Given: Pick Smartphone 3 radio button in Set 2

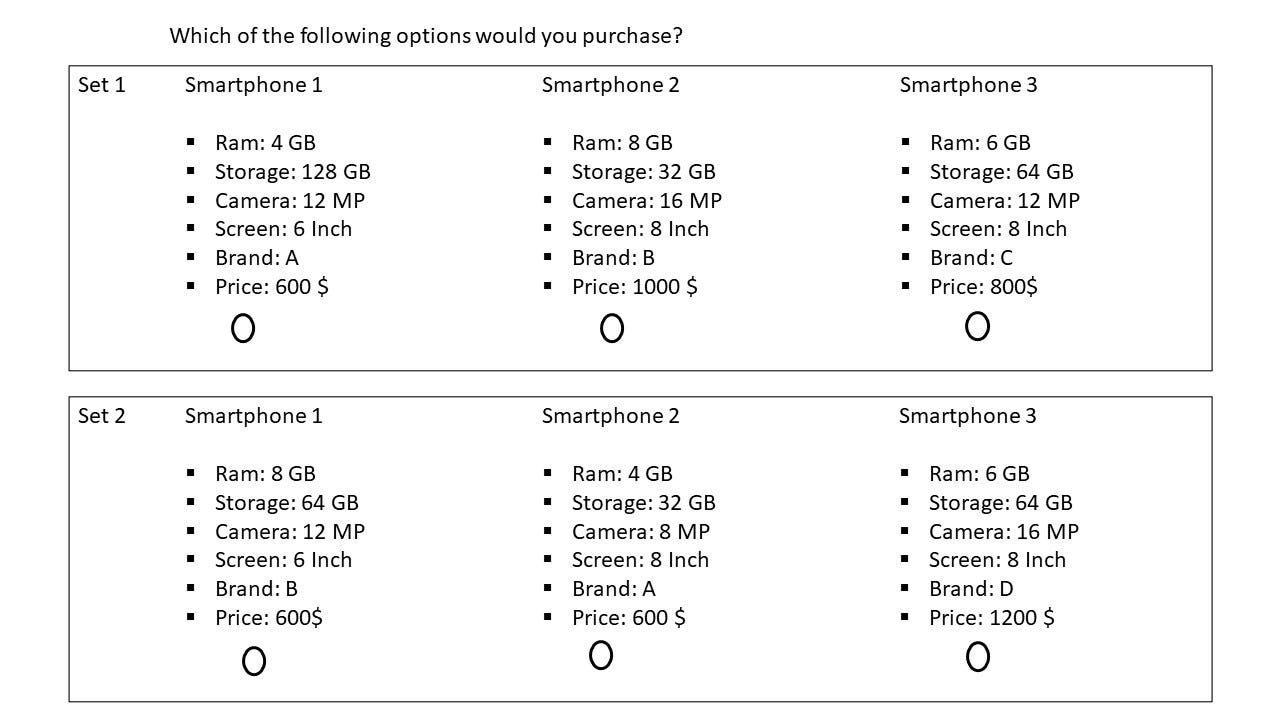Looking at the screenshot, I should pos(978,657).
